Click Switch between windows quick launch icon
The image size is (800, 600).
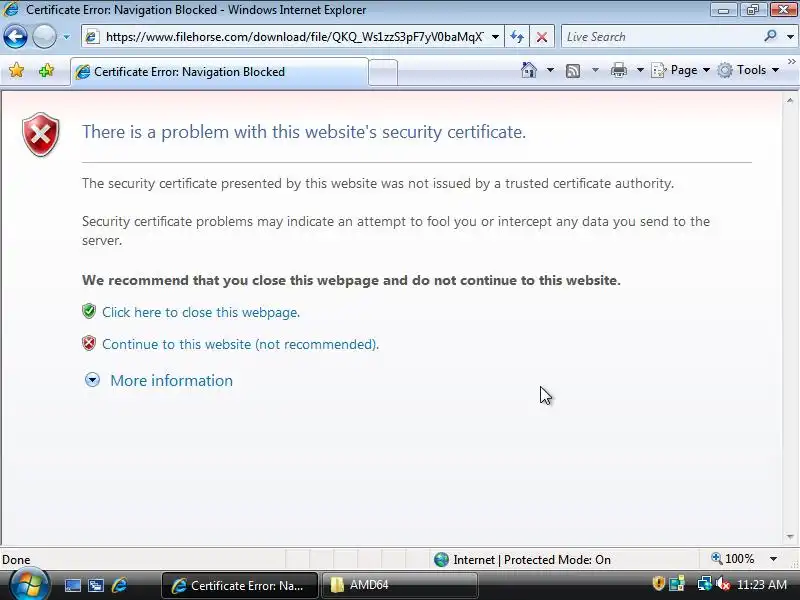pyautogui.click(x=95, y=585)
